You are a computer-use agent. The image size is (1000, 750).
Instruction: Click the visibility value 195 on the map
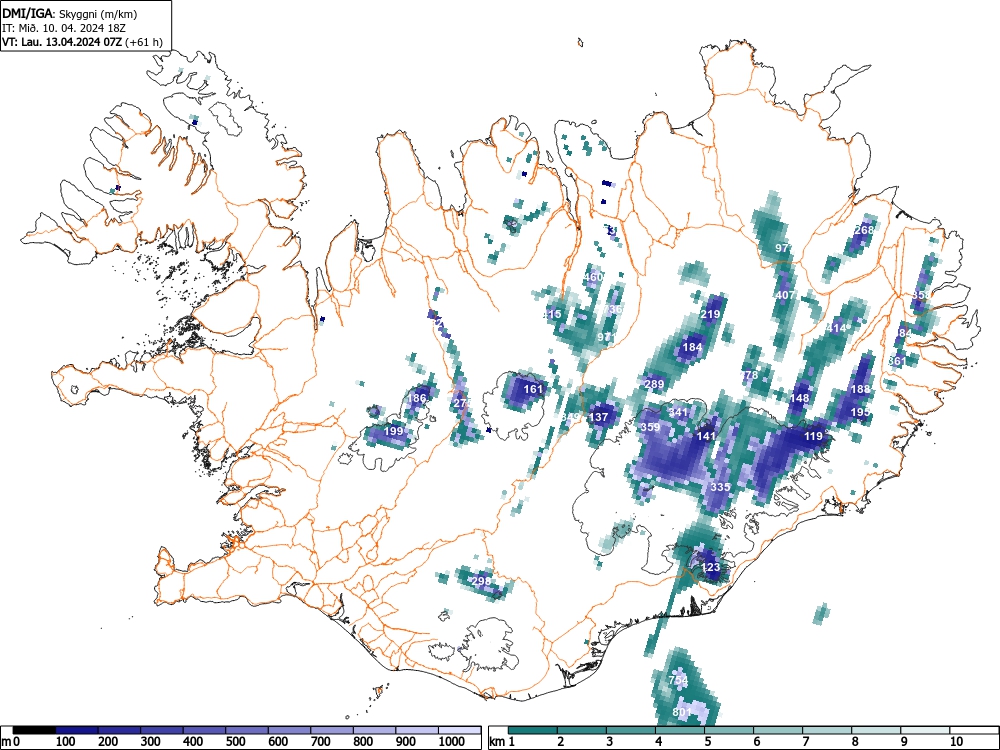[860, 413]
